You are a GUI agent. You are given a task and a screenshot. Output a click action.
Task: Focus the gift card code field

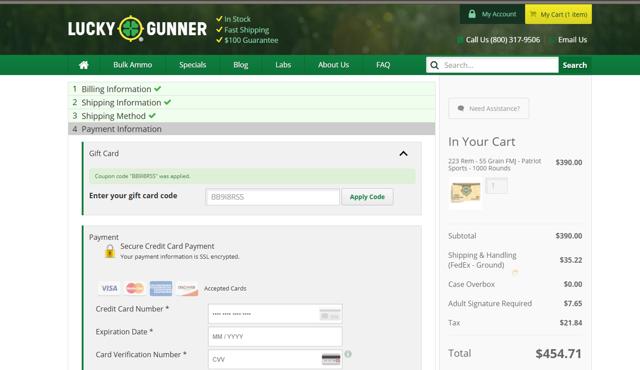pyautogui.click(x=273, y=197)
